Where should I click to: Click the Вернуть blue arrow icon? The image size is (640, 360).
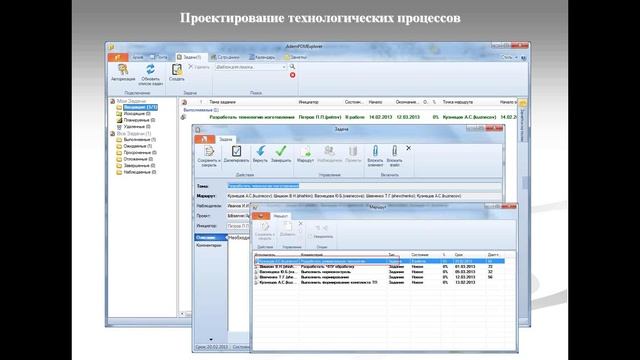(x=260, y=151)
